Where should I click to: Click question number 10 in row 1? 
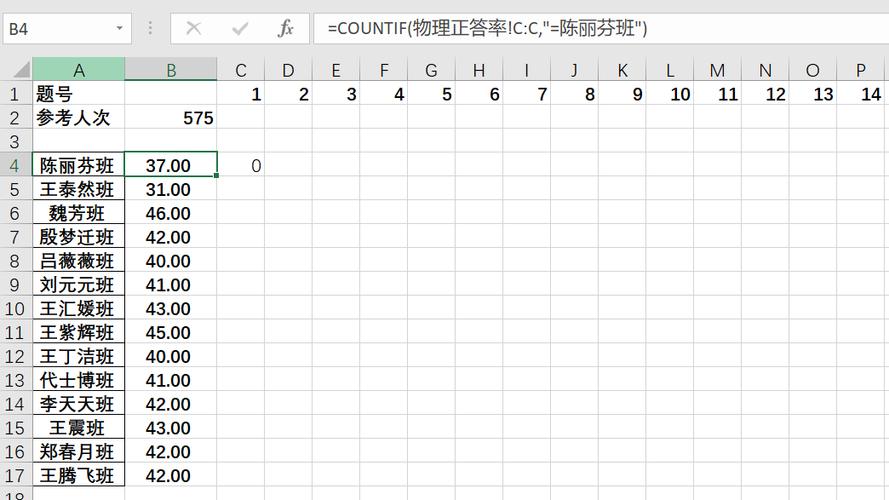pos(670,94)
